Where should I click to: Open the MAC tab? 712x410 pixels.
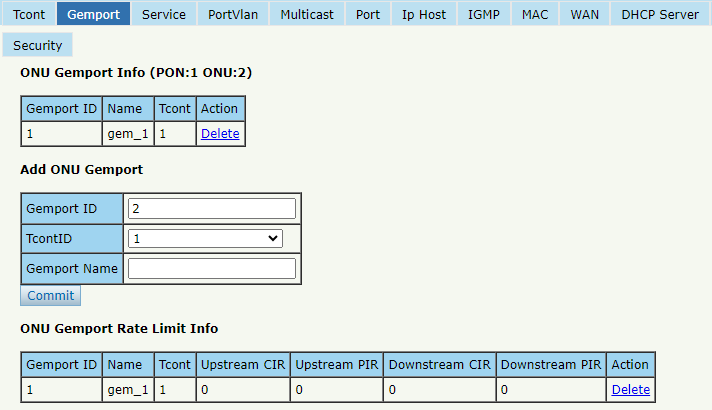point(535,14)
